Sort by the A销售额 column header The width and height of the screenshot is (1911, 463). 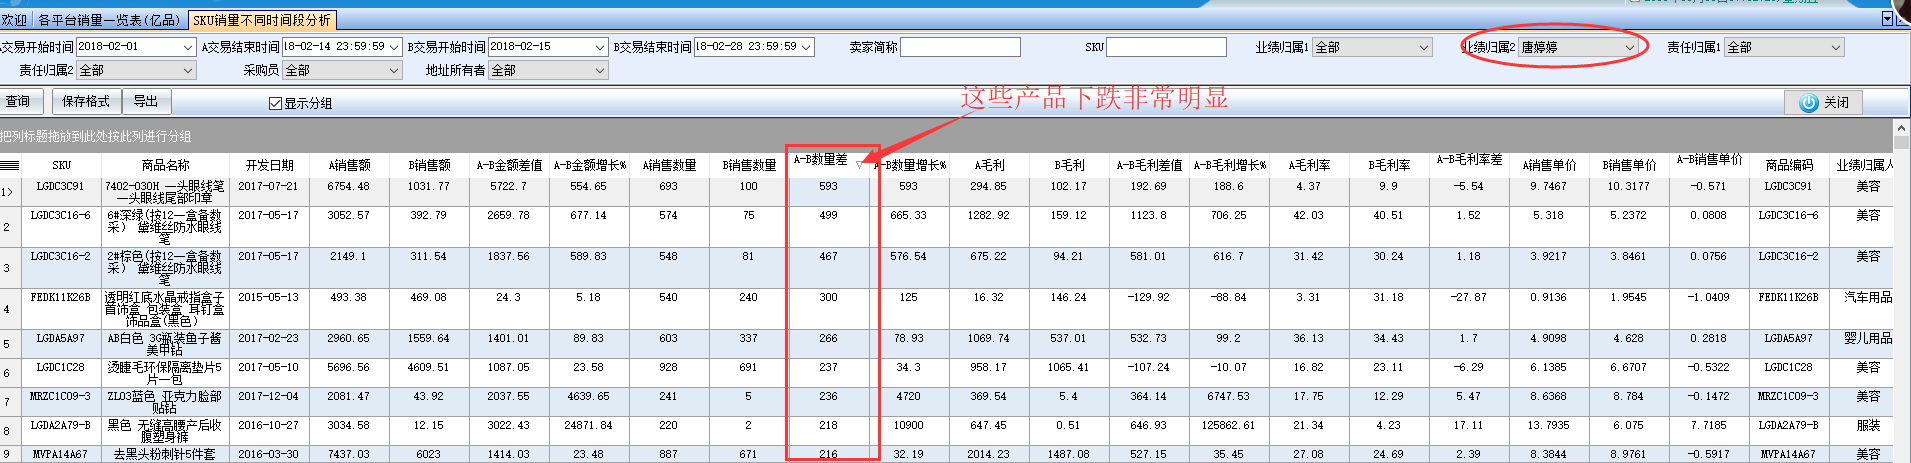[349, 165]
